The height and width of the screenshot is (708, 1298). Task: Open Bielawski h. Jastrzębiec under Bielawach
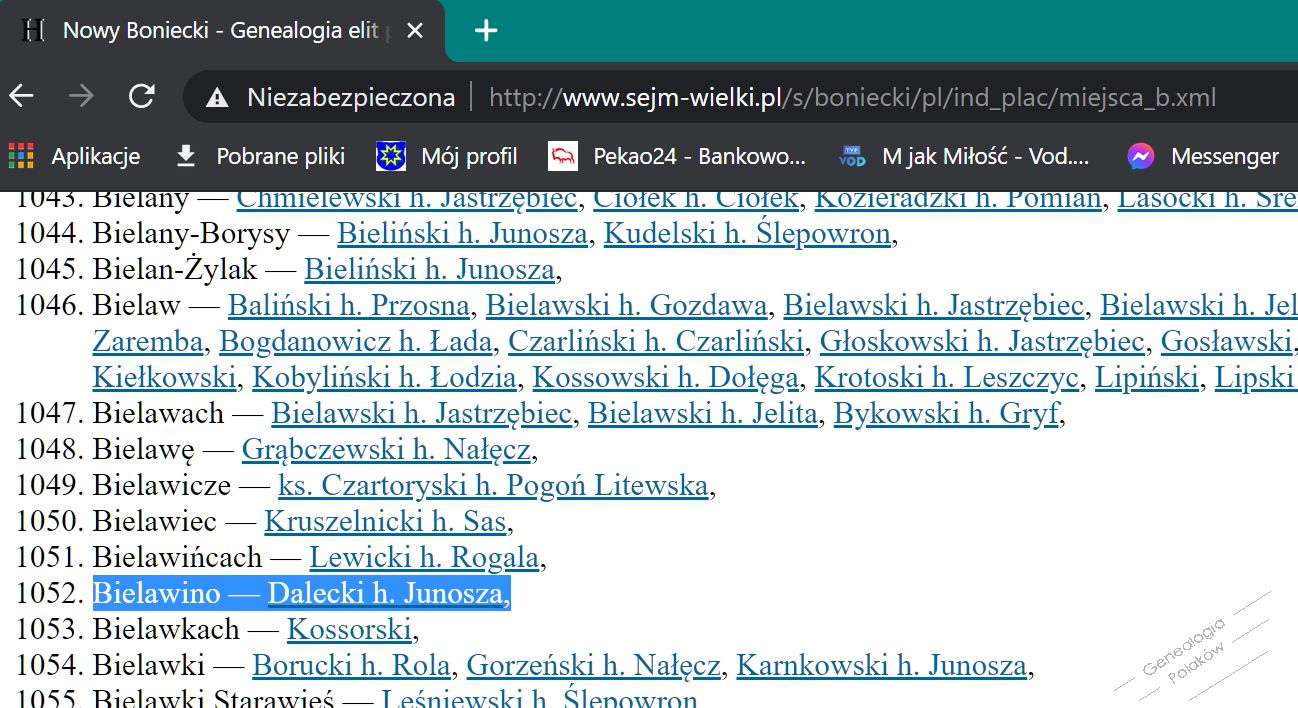click(421, 414)
